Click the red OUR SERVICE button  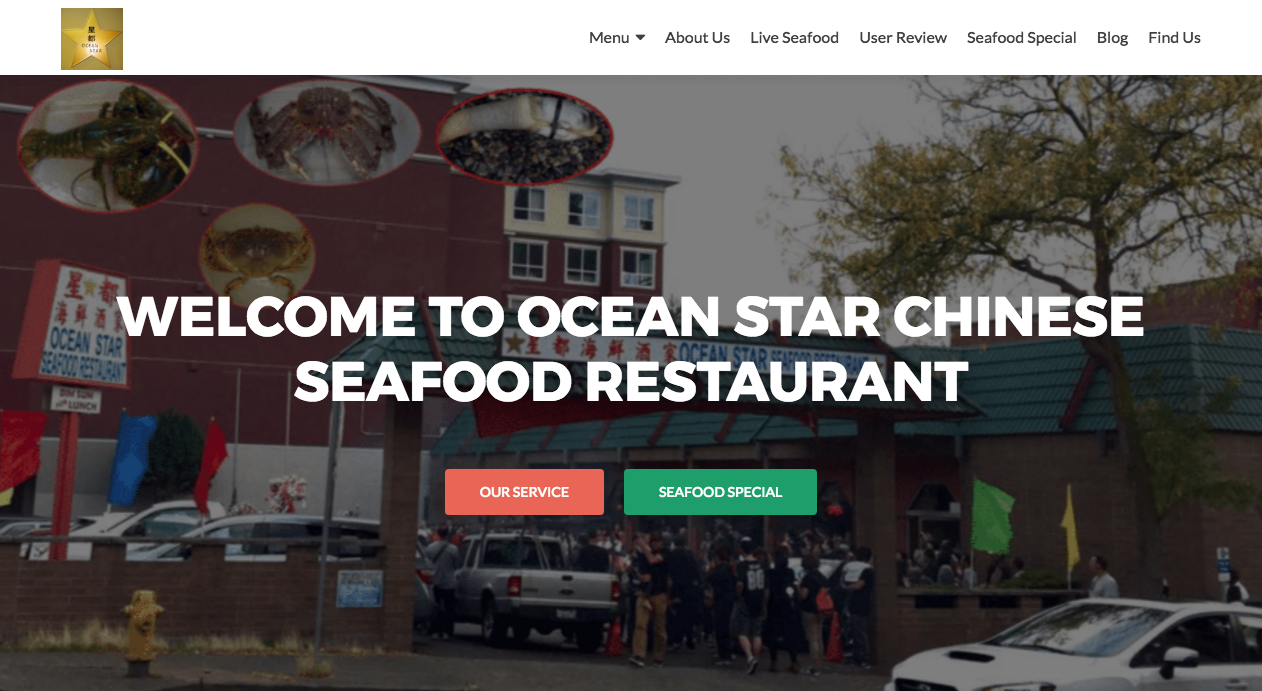point(524,492)
